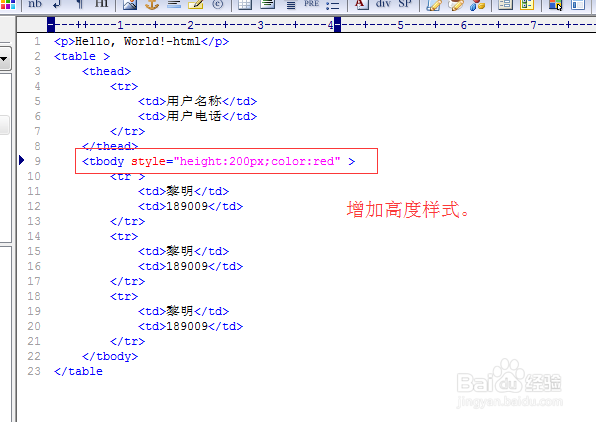Click the <tr> tag on line 4
The image size is (596, 422).
(x=124, y=86)
